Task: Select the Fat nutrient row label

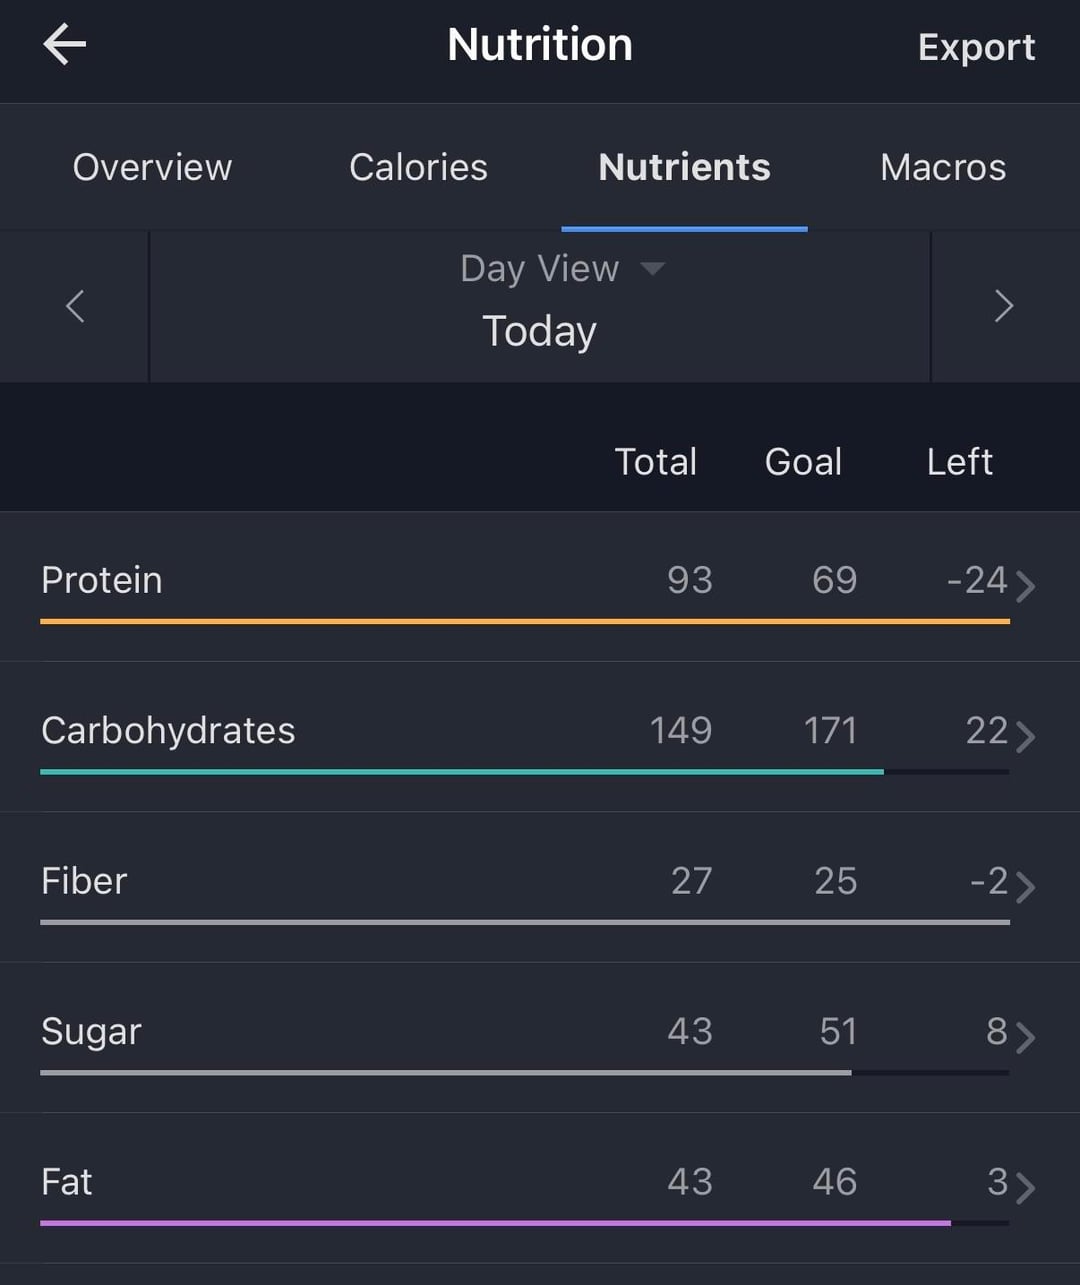Action: coord(67,1182)
